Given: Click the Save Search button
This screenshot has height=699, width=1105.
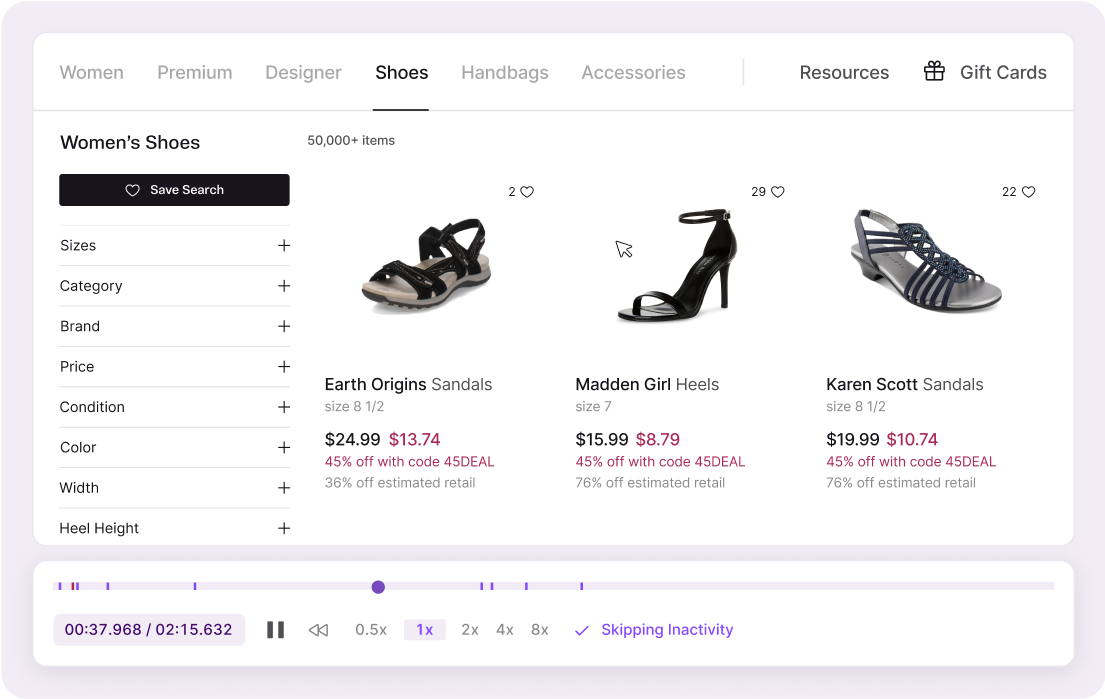Looking at the screenshot, I should pyautogui.click(x=174, y=190).
